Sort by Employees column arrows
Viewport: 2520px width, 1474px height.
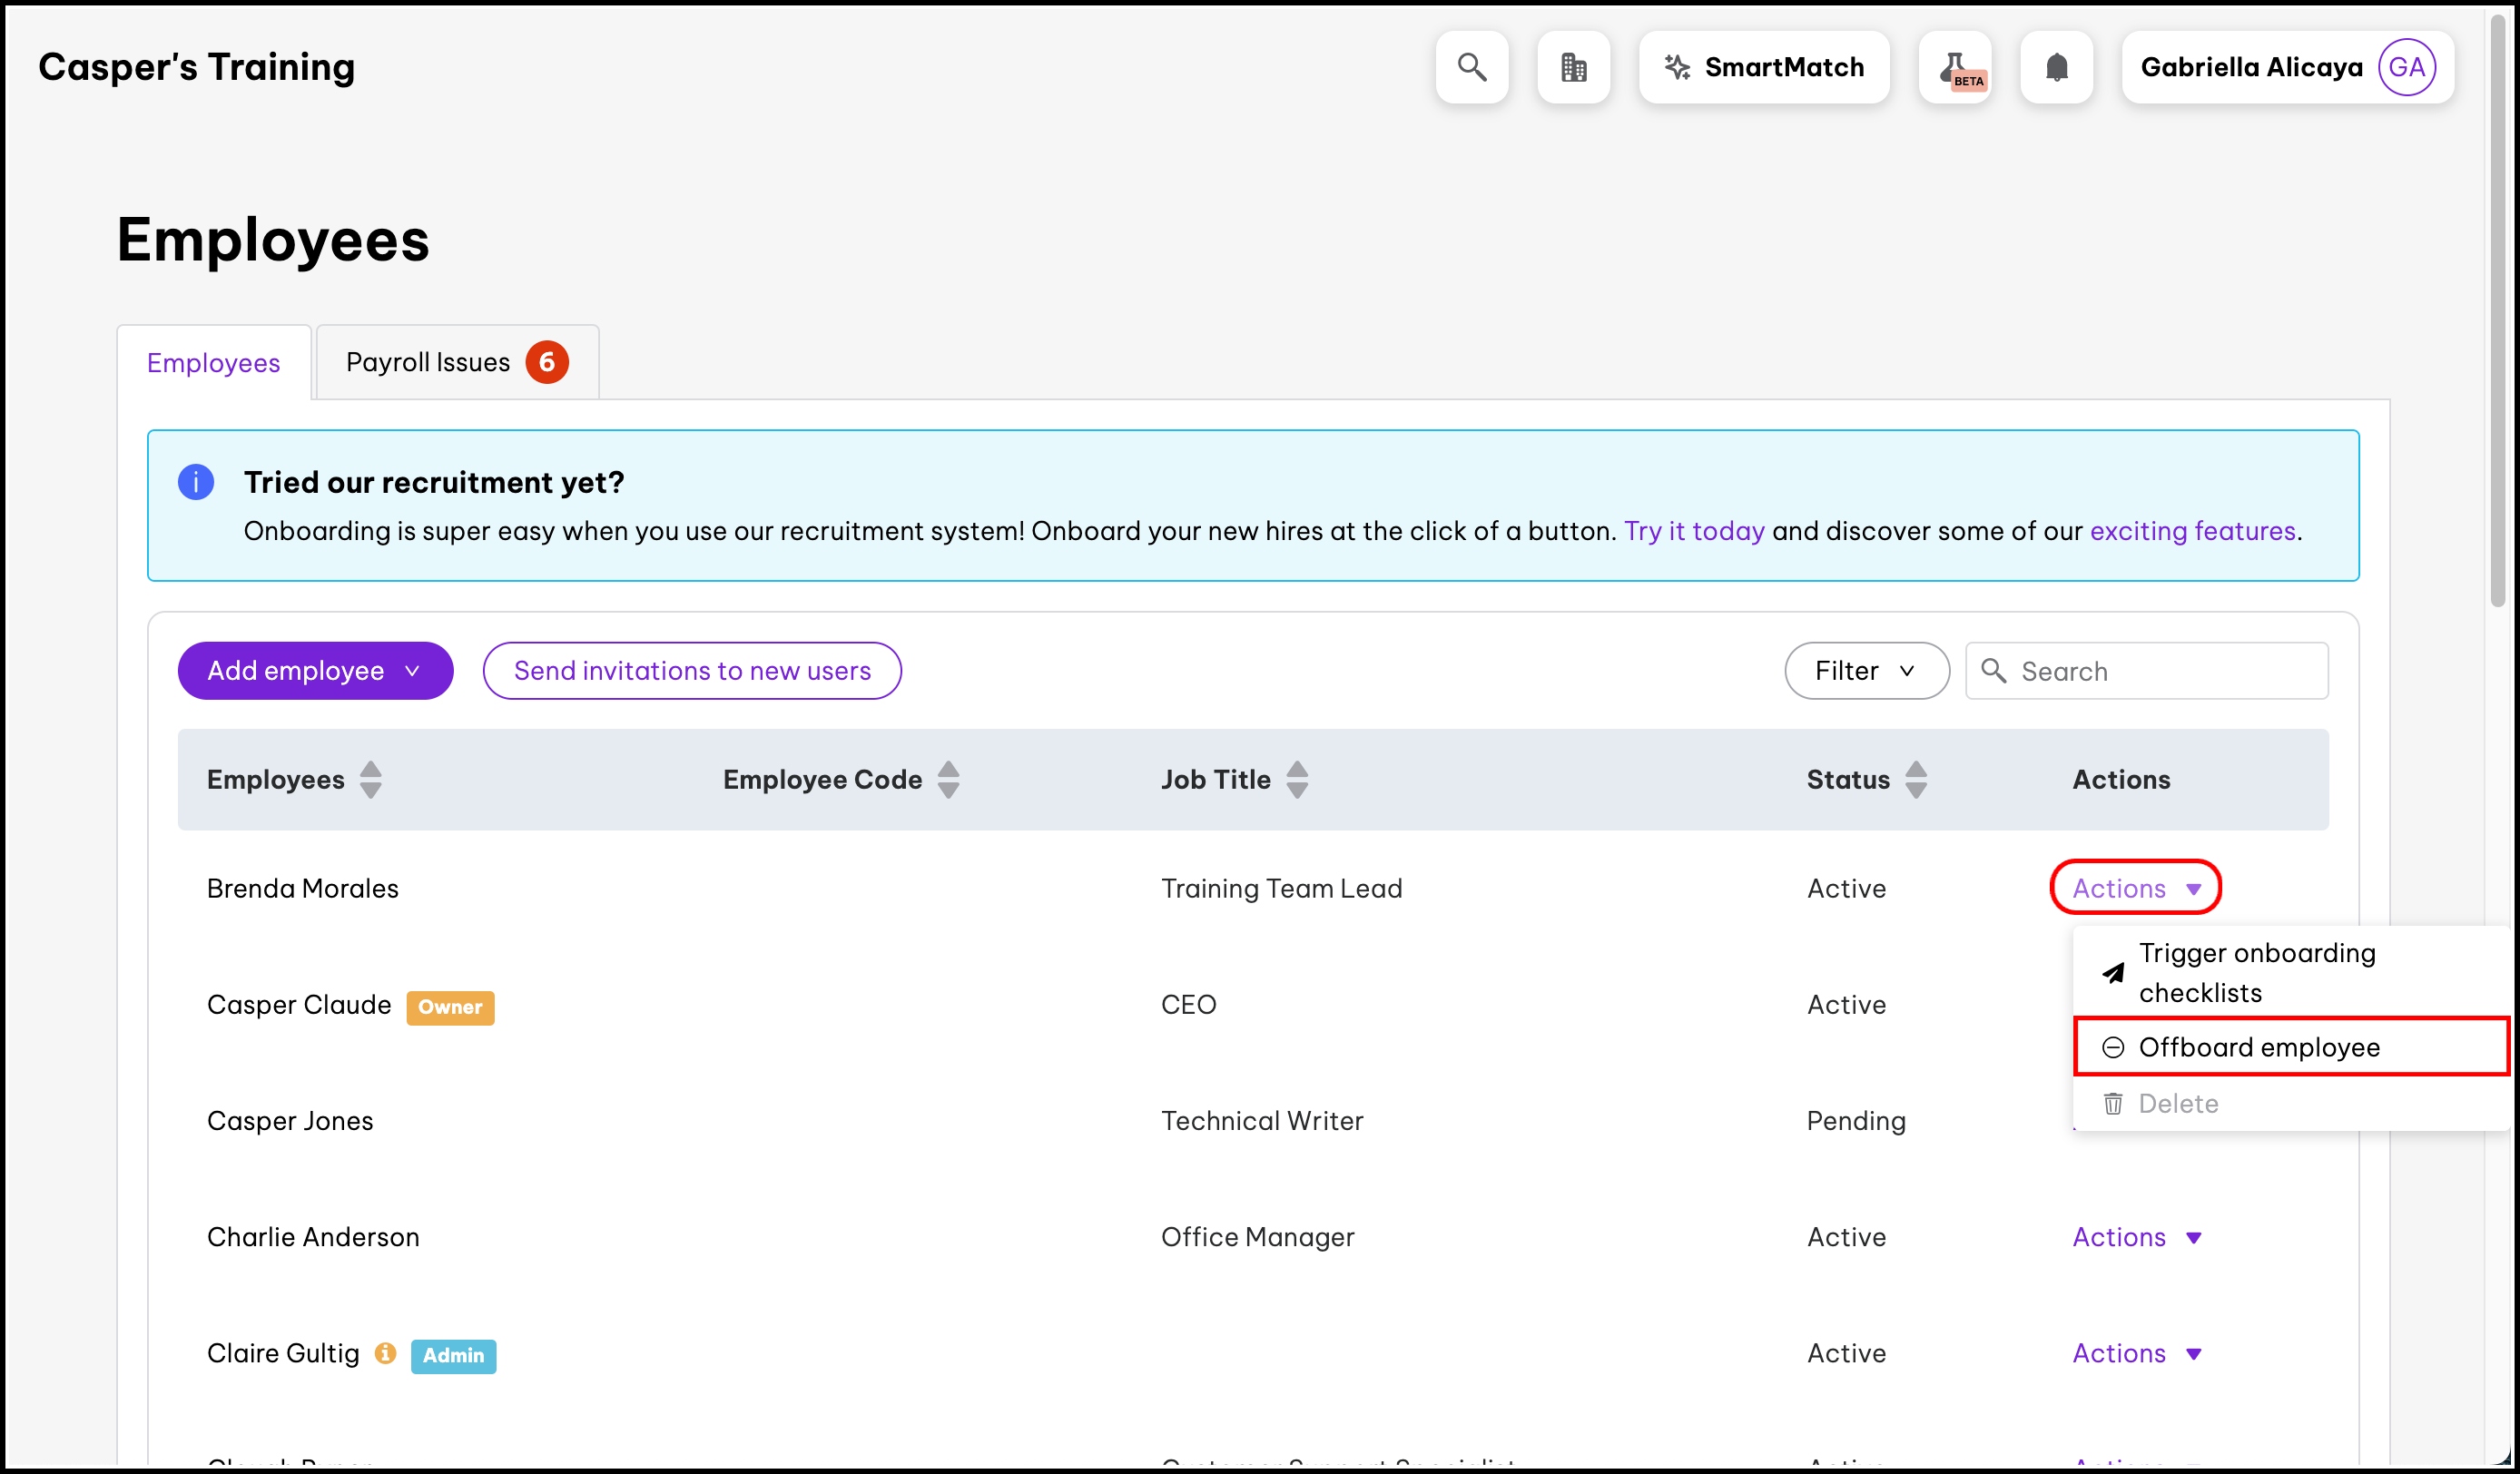tap(370, 779)
